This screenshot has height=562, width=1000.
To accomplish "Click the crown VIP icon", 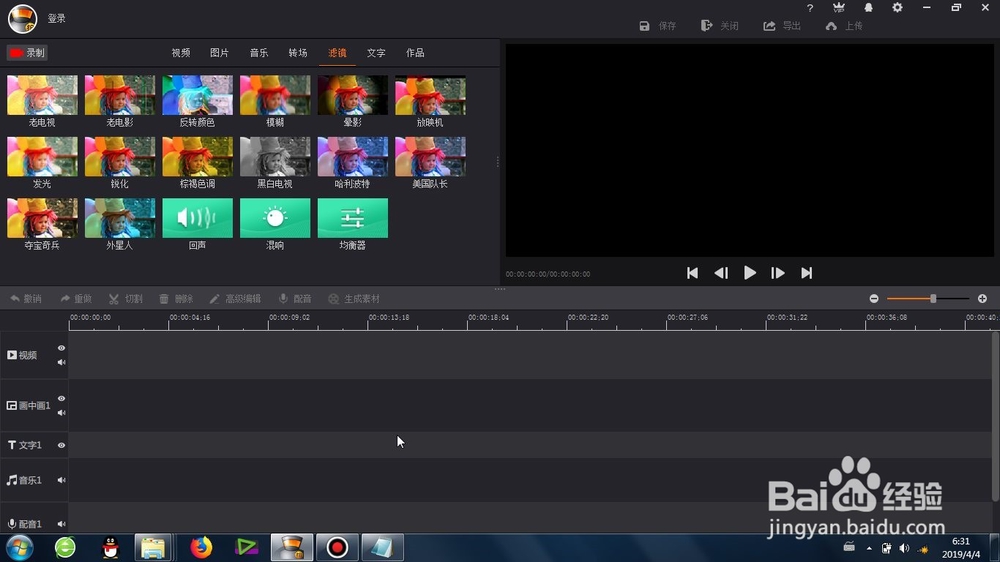I will point(839,8).
